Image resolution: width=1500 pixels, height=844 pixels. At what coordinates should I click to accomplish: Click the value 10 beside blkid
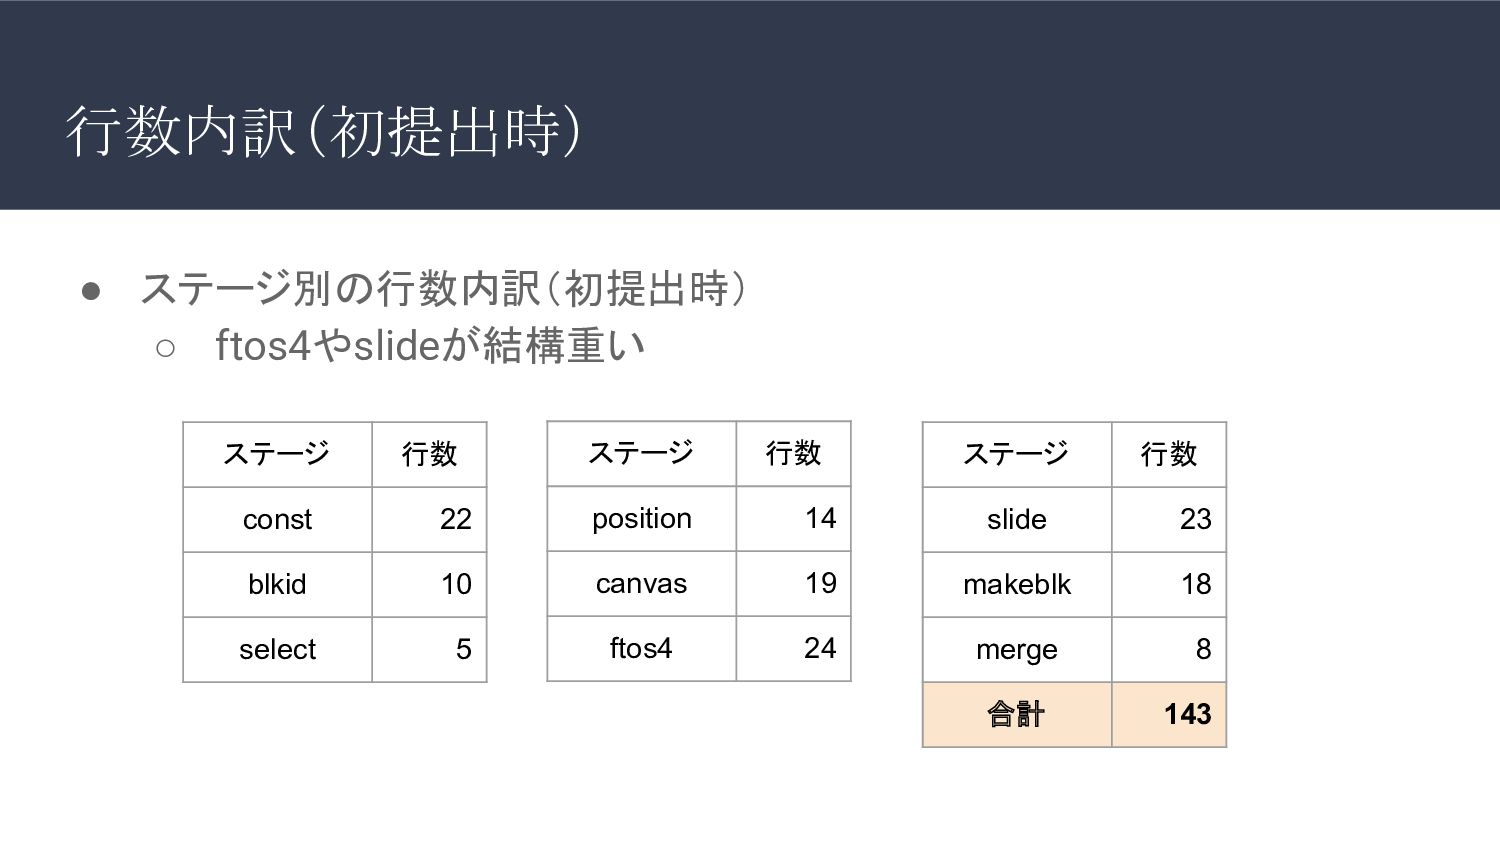pos(429,585)
